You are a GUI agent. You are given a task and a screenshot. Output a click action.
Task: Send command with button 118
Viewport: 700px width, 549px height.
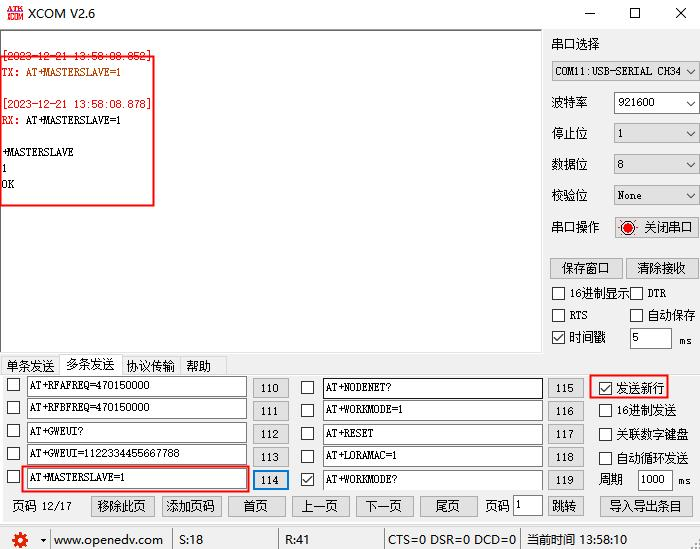pyautogui.click(x=566, y=457)
